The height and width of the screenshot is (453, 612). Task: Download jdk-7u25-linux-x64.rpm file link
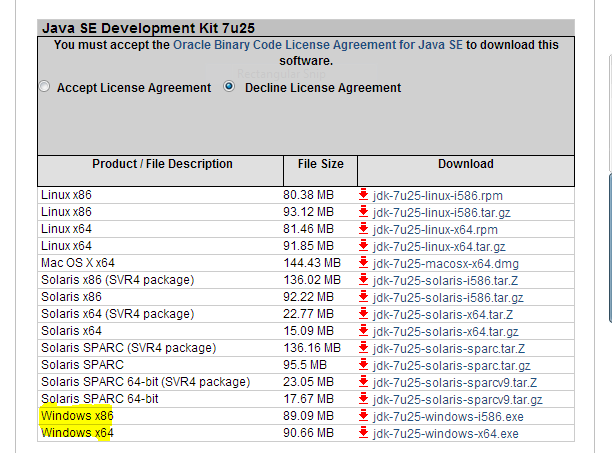click(435, 229)
